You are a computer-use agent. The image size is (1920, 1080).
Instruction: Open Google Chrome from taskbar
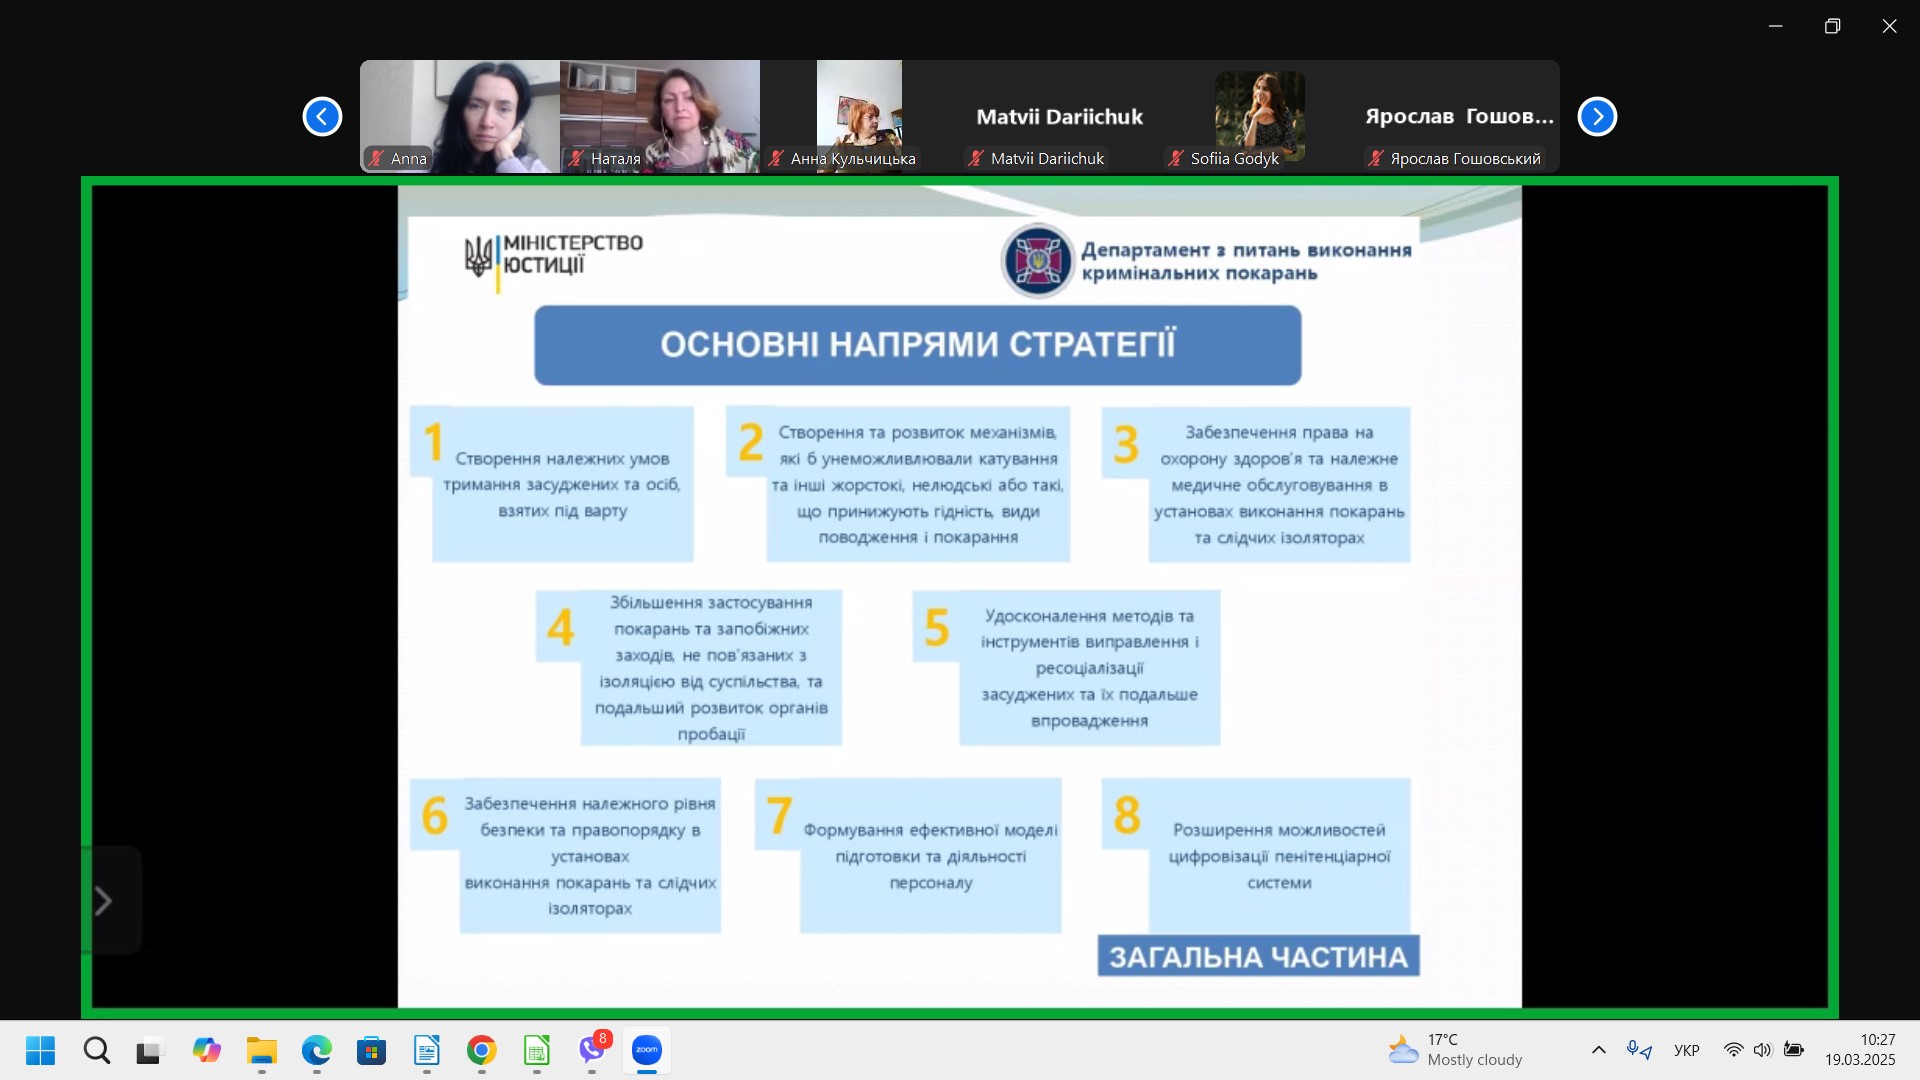pyautogui.click(x=481, y=1050)
